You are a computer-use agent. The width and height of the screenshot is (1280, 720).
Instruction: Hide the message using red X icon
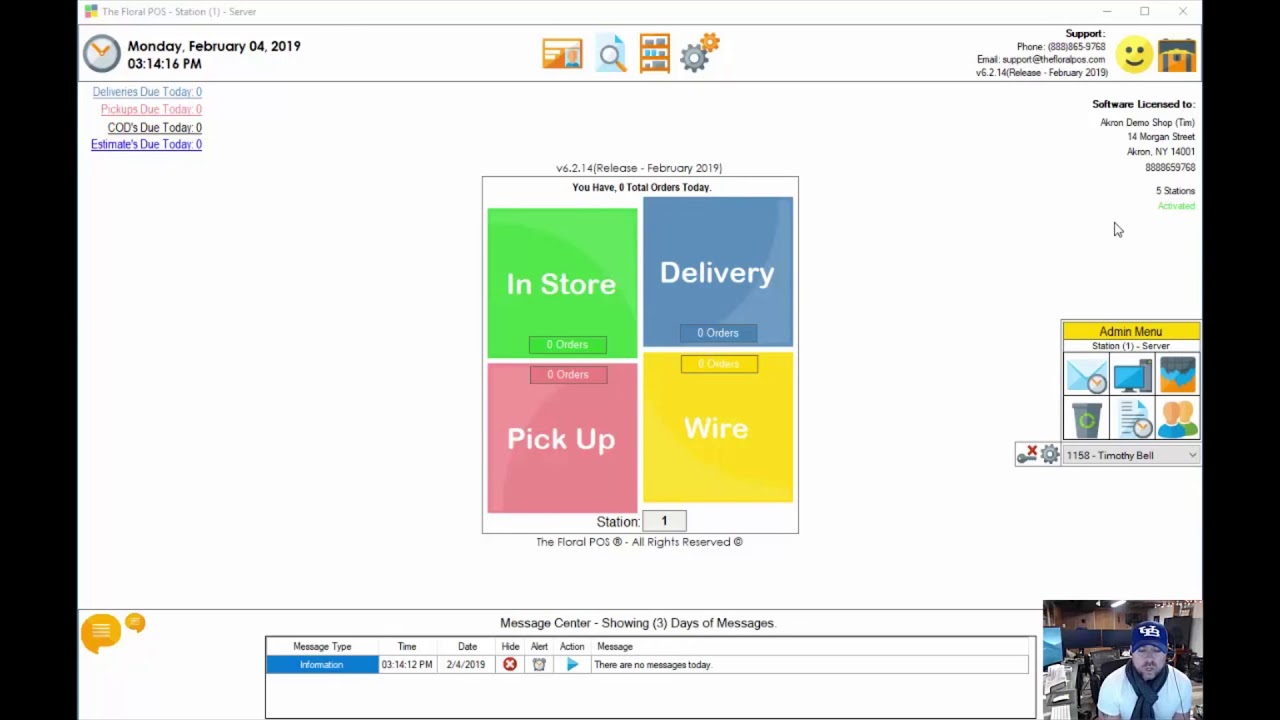click(510, 664)
